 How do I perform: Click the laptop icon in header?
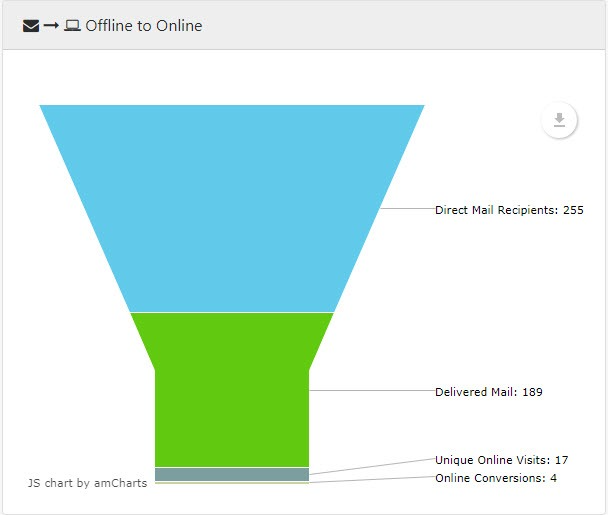[x=72, y=26]
